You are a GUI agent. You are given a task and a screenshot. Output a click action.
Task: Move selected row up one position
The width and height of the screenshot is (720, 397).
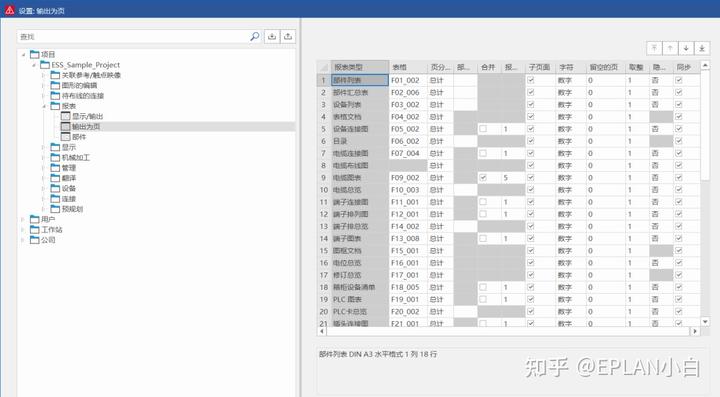coord(670,48)
